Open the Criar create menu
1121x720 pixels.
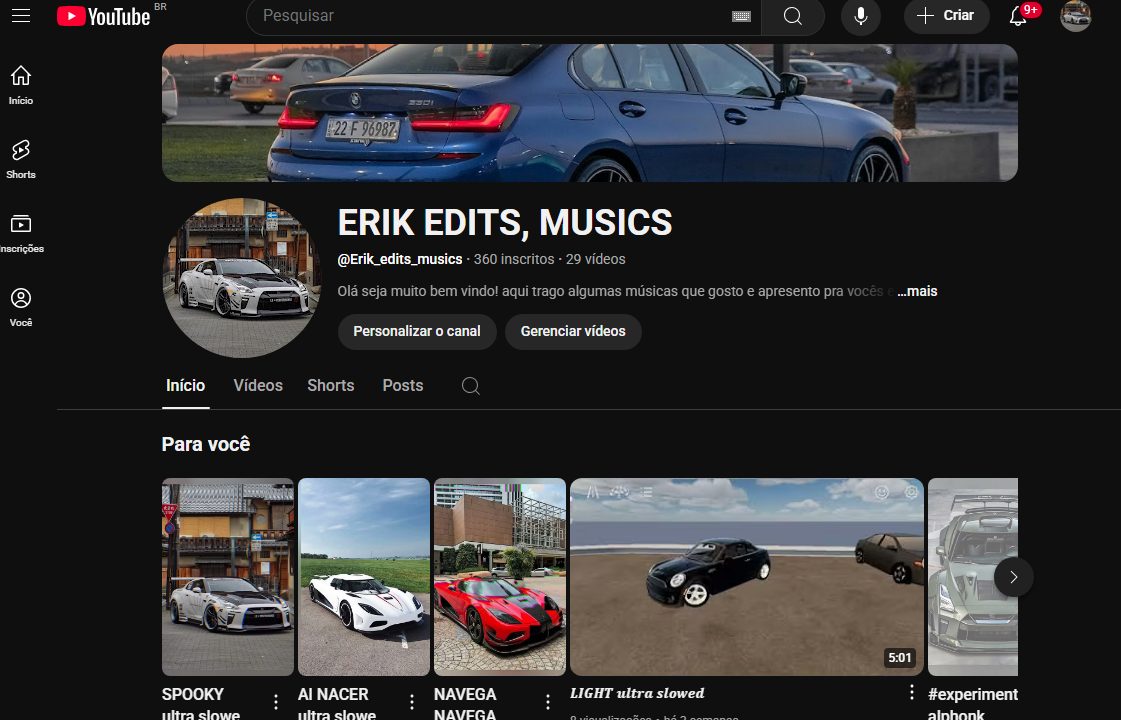click(x=947, y=16)
